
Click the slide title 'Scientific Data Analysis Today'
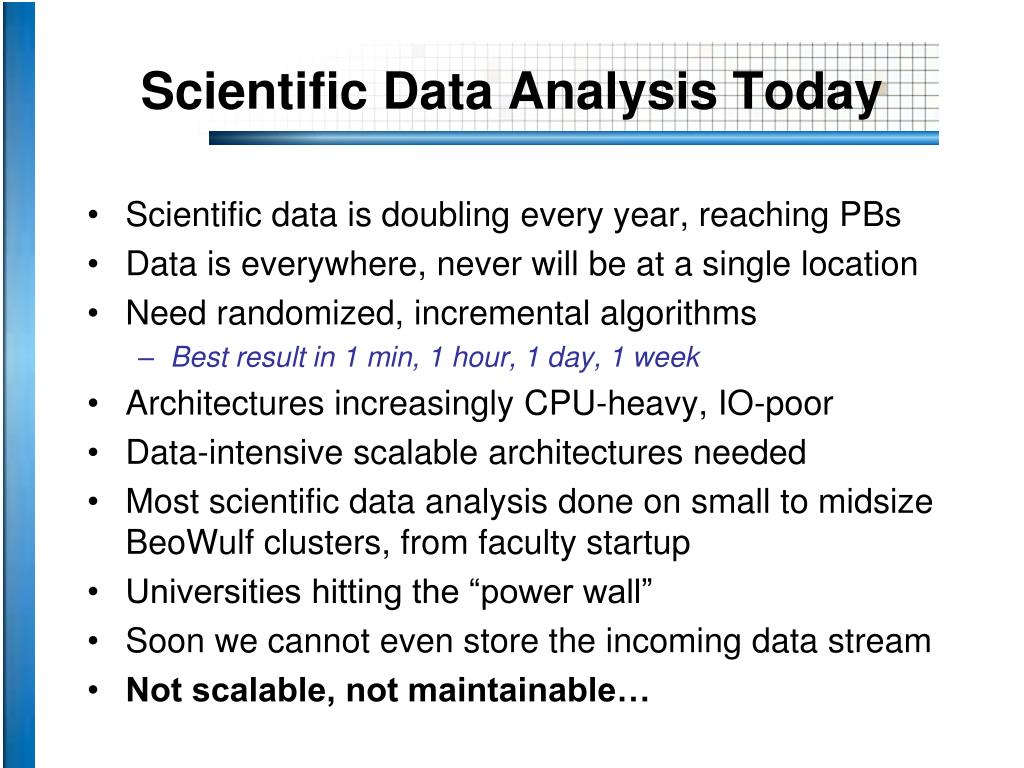(x=511, y=93)
